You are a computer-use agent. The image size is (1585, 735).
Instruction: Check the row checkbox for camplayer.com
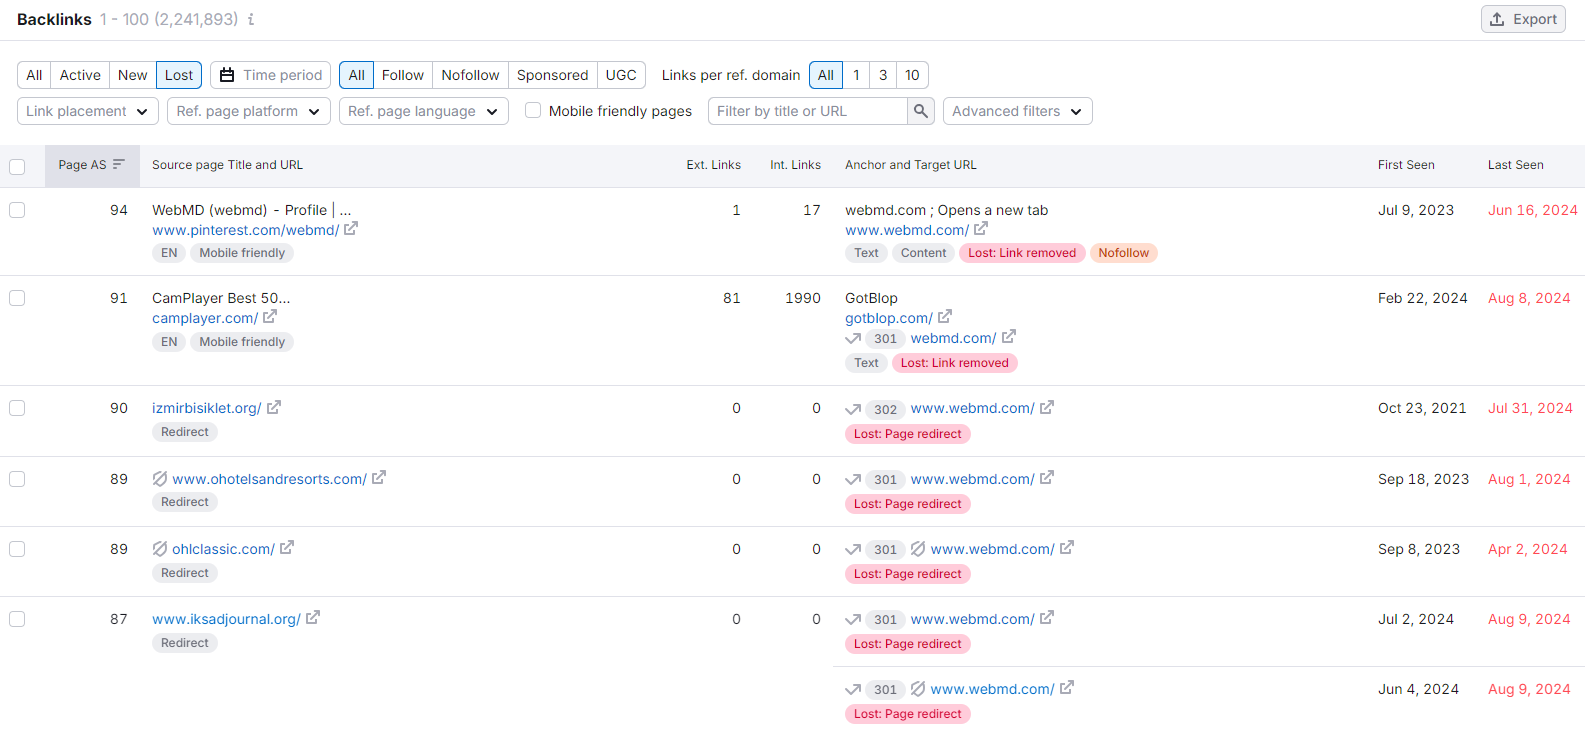[x=17, y=298]
